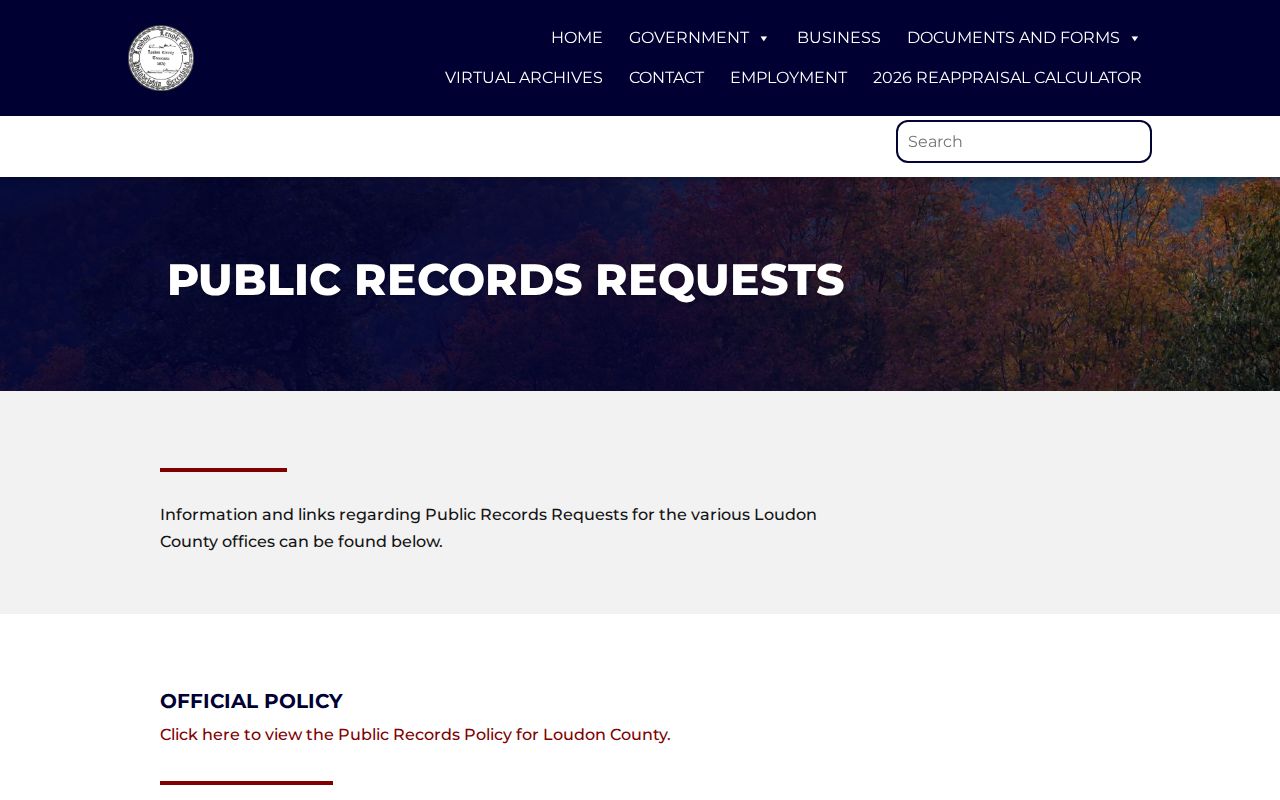Image resolution: width=1280 pixels, height=800 pixels.
Task: Expand the GOVERNMENT dropdown arrow
Action: pos(764,38)
